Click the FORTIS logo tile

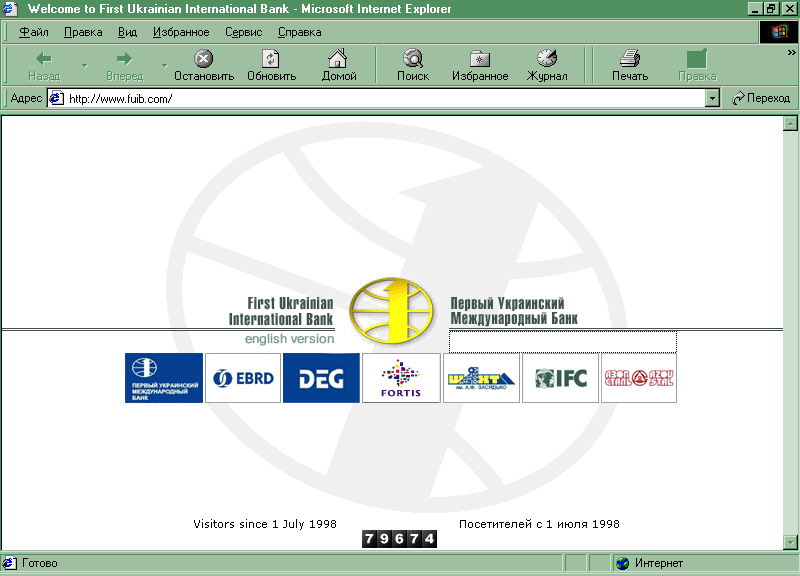pos(401,378)
